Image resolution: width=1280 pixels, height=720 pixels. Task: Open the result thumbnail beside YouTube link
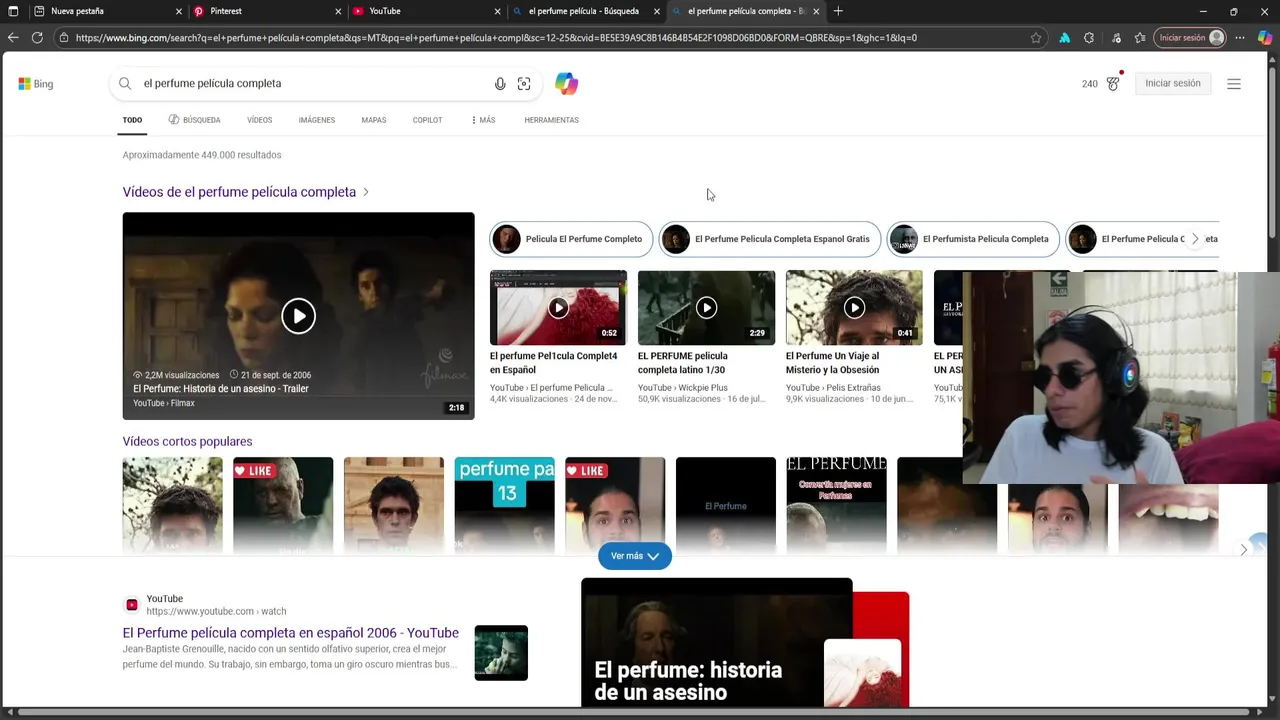point(501,653)
